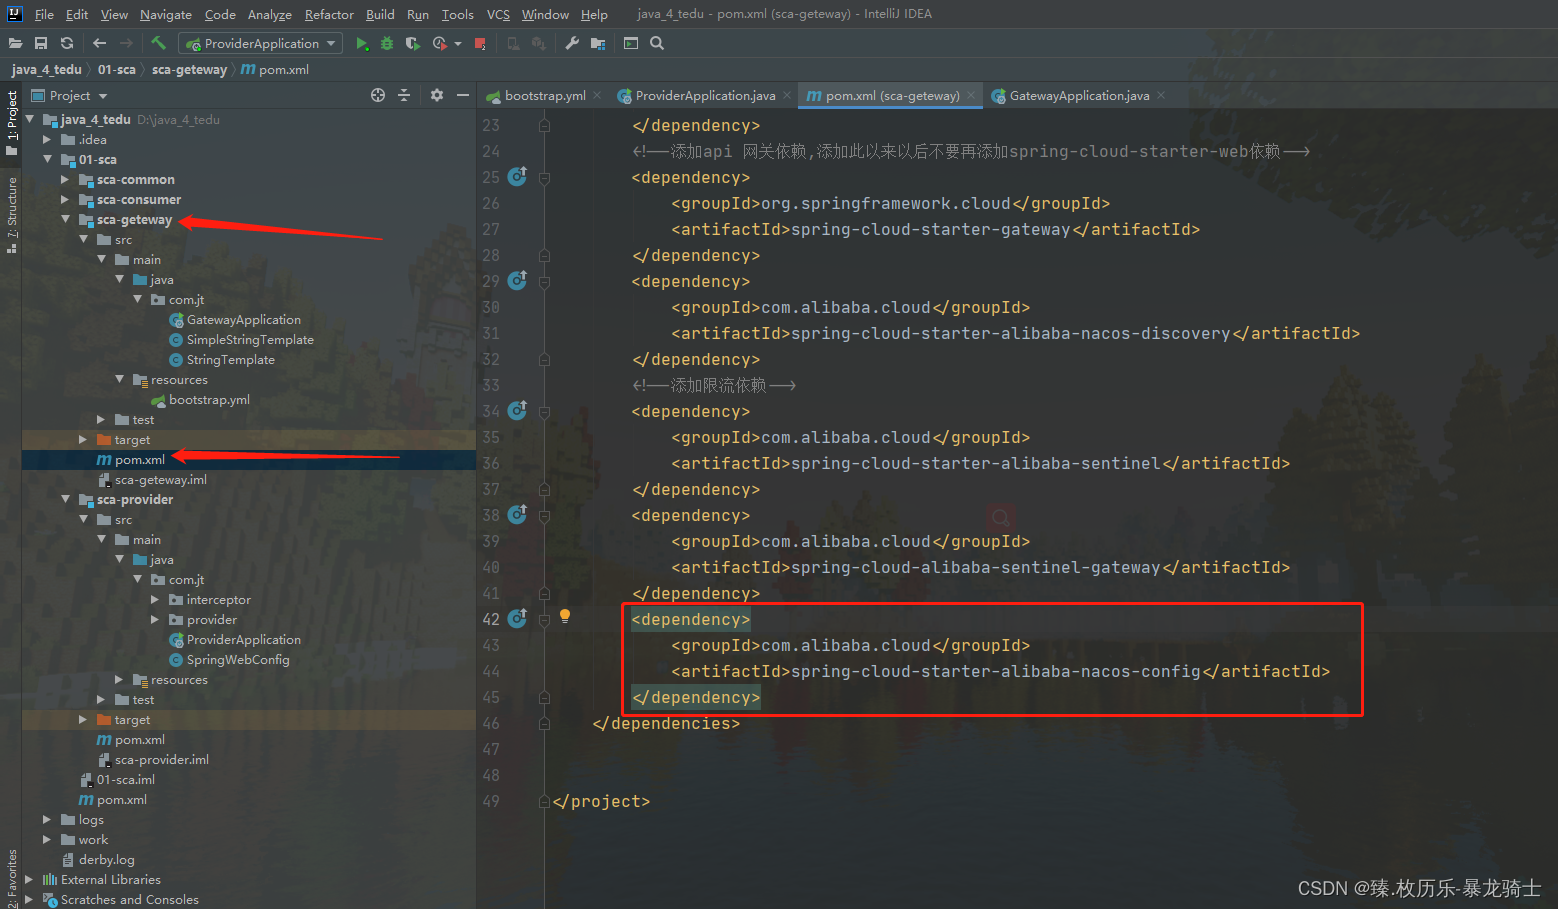Open the VCS menu

tap(498, 14)
